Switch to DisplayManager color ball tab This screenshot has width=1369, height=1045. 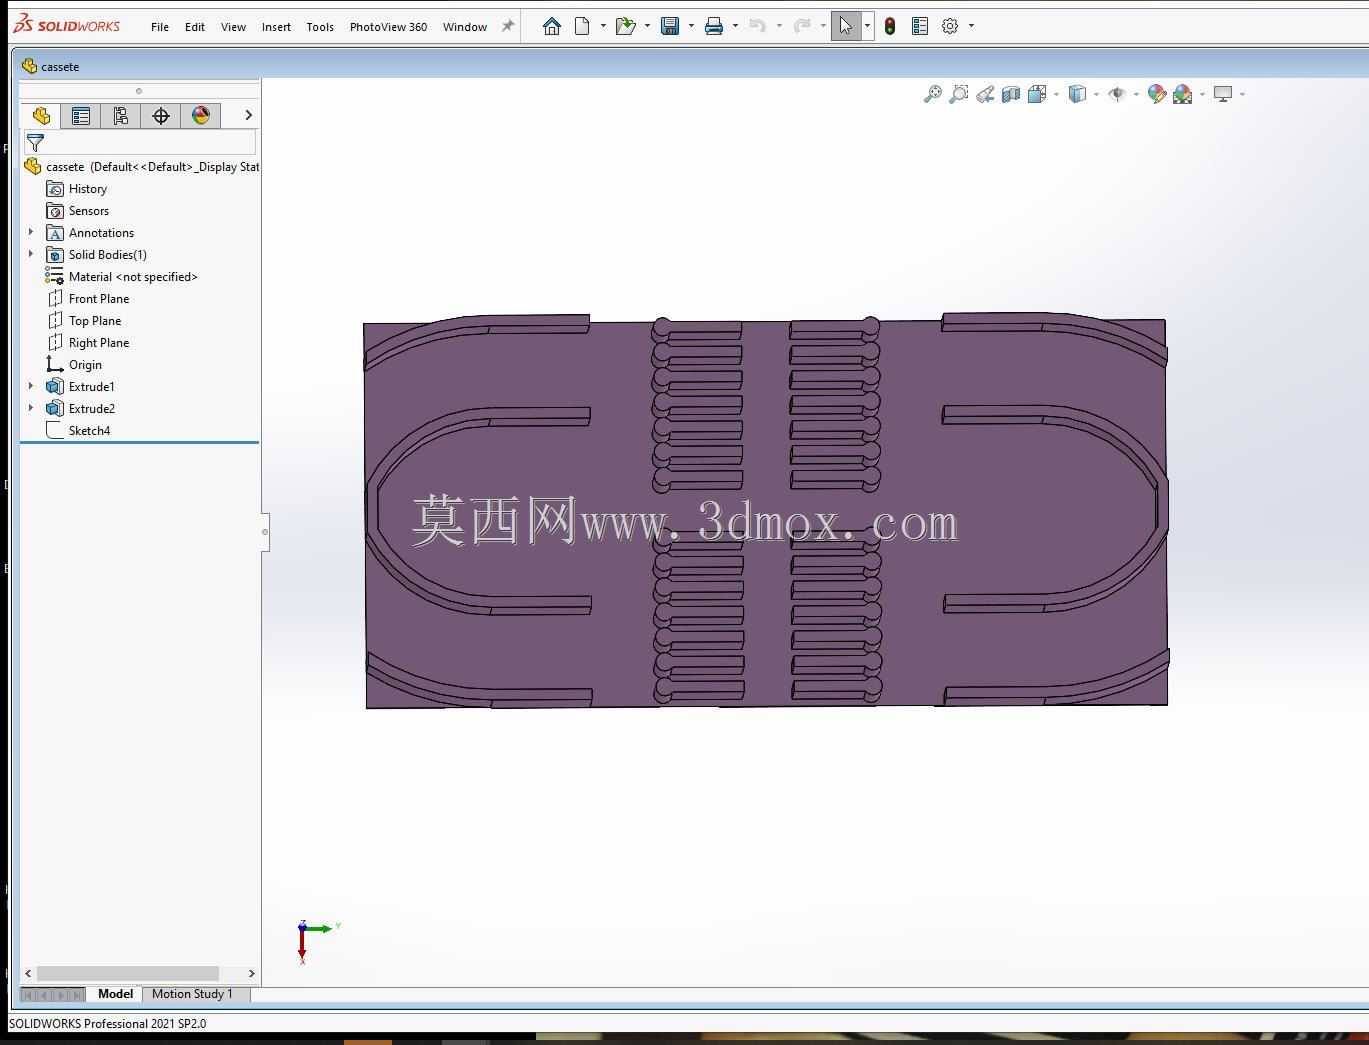(x=201, y=116)
